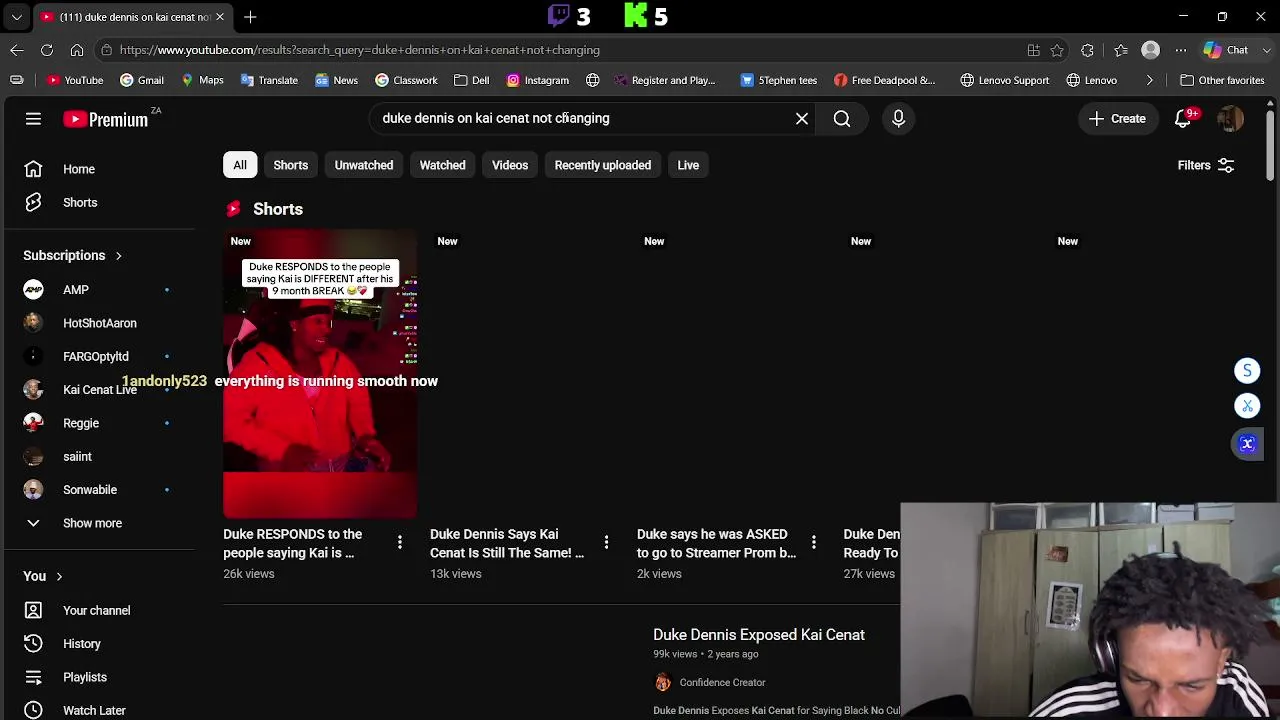This screenshot has width=1280, height=720.
Task: Open the browser home page
Action: [x=77, y=50]
